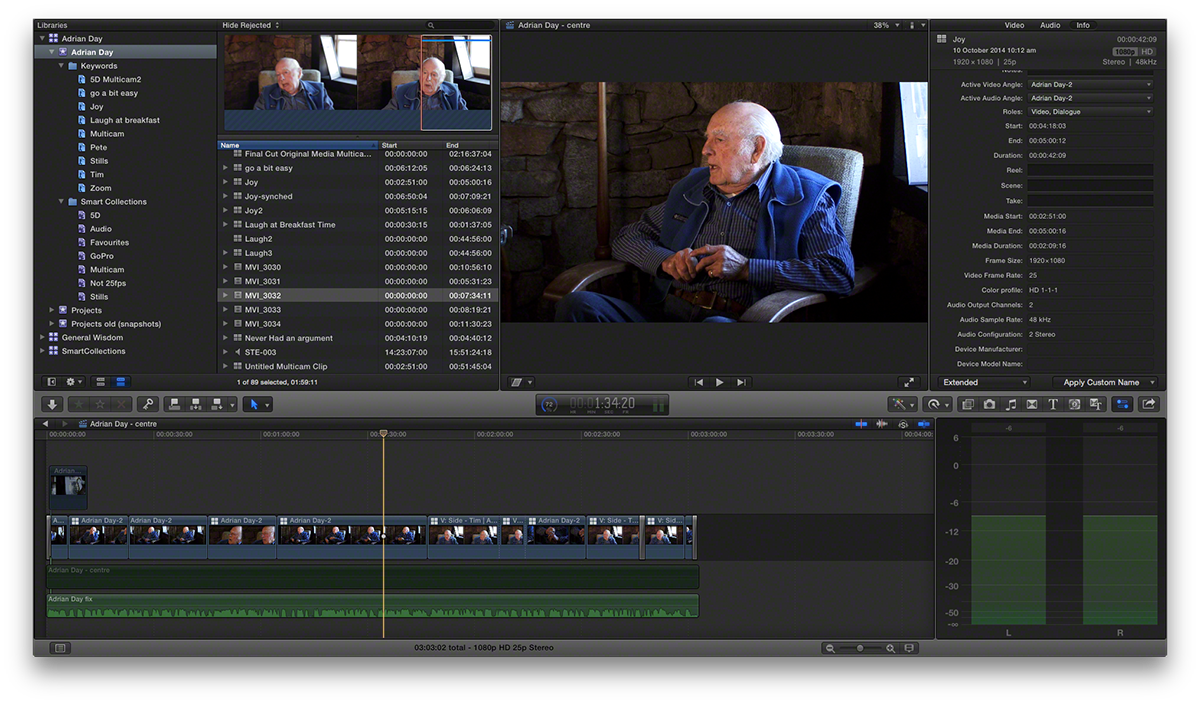
Task: Collapse the Keywords folder
Action: click(61, 66)
